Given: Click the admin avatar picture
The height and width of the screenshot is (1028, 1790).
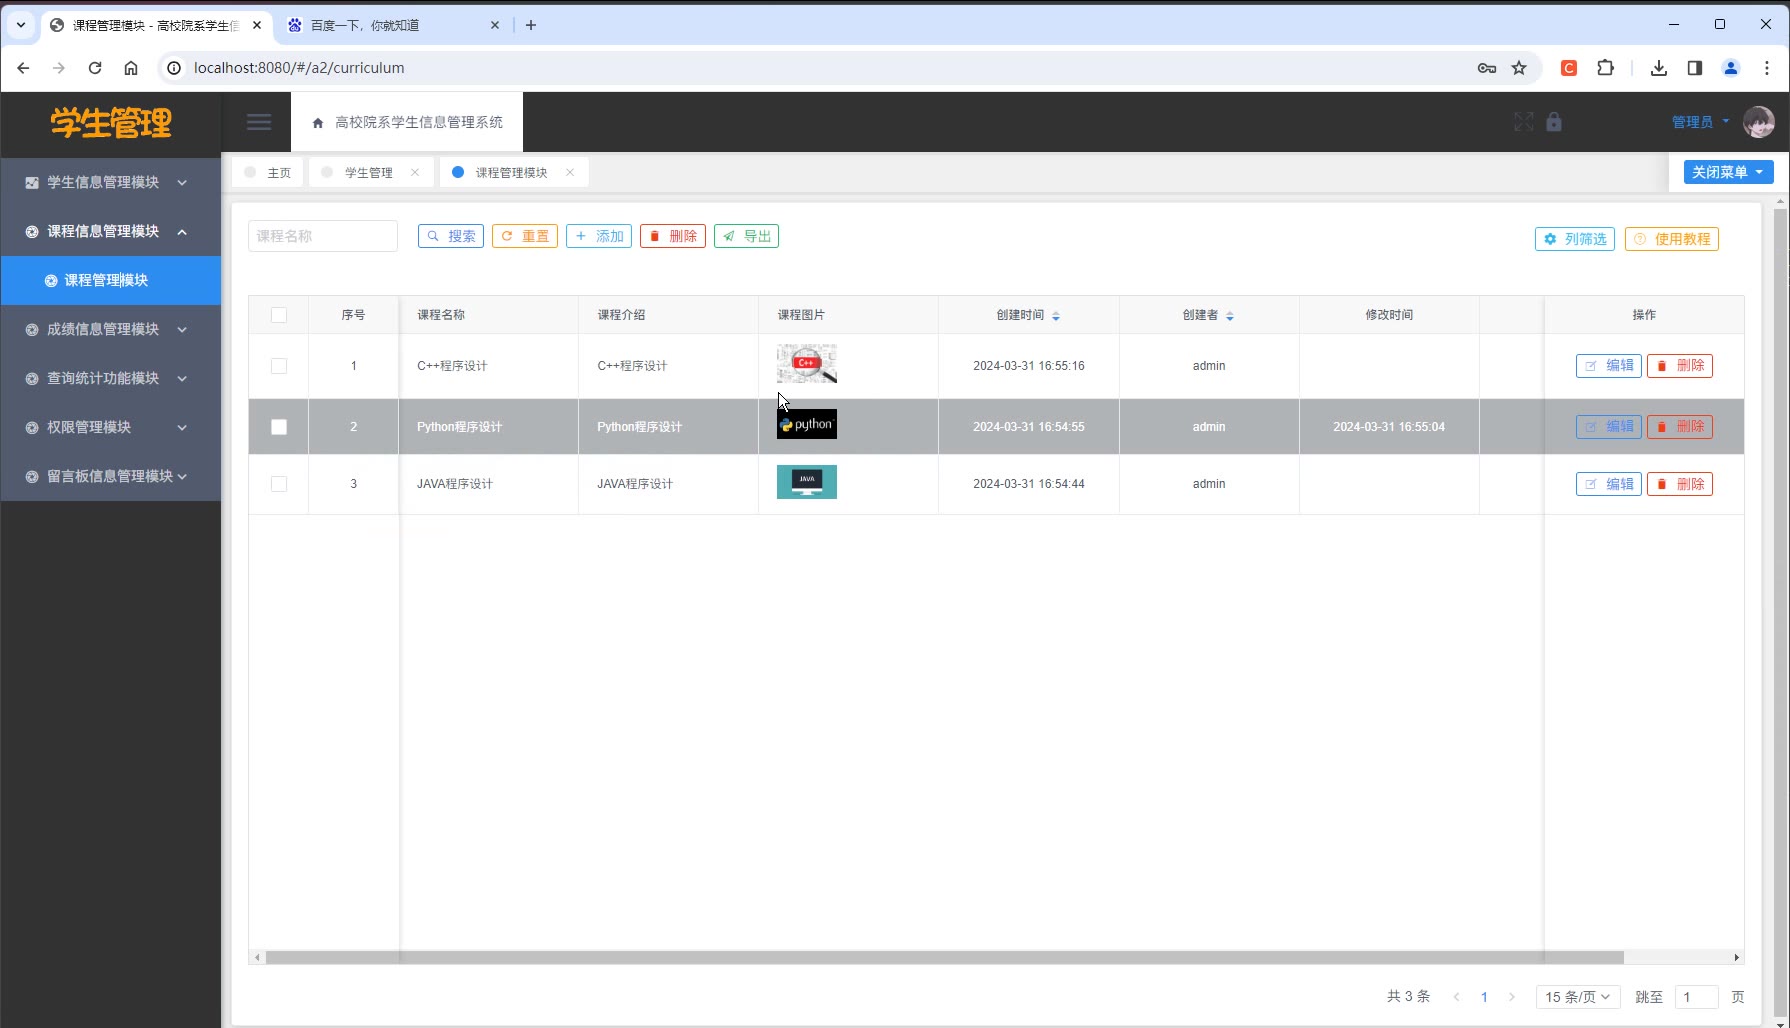Looking at the screenshot, I should pyautogui.click(x=1758, y=122).
